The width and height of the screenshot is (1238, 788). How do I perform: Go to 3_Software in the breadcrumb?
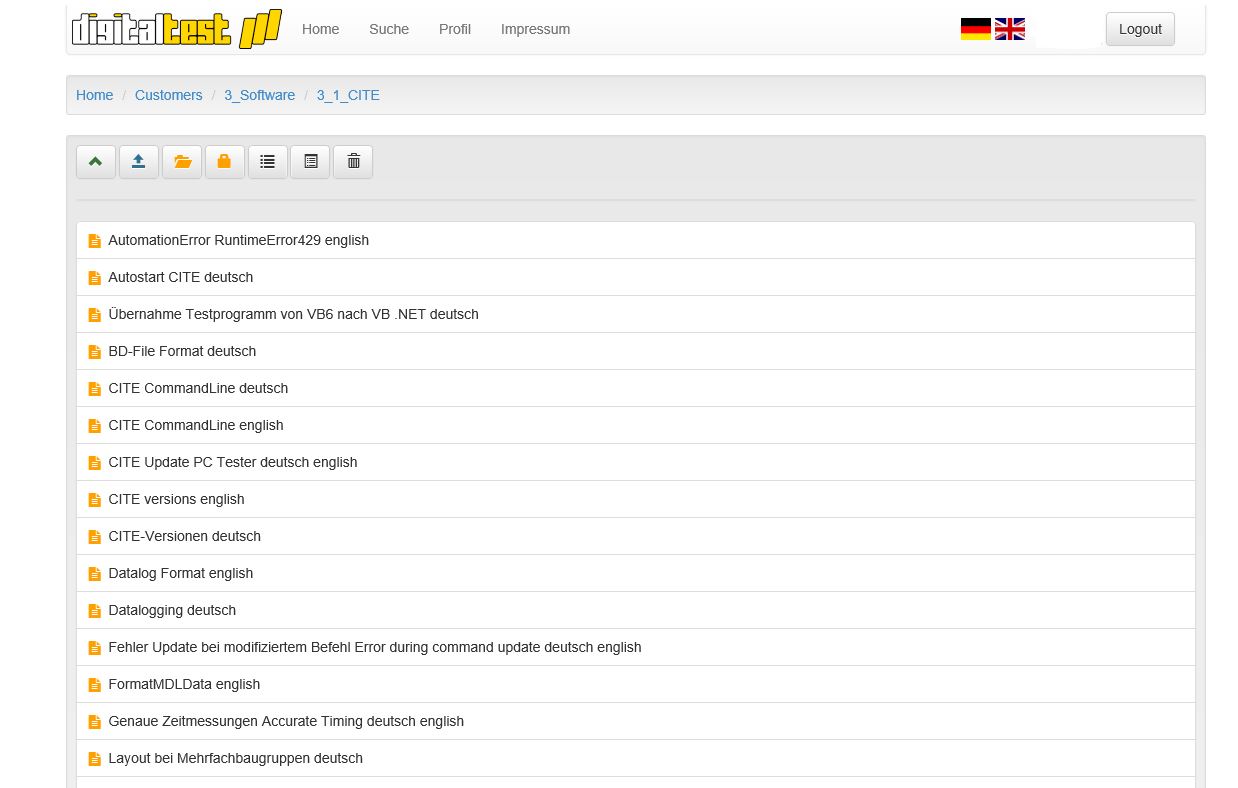260,95
